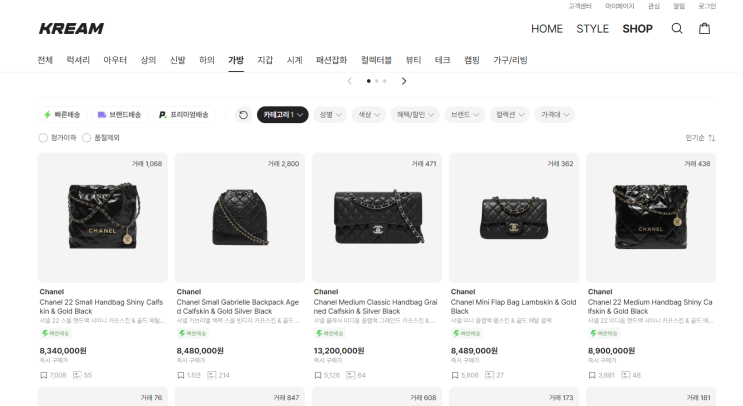
Task: Go to next banner slide arrow
Action: pyautogui.click(x=404, y=81)
